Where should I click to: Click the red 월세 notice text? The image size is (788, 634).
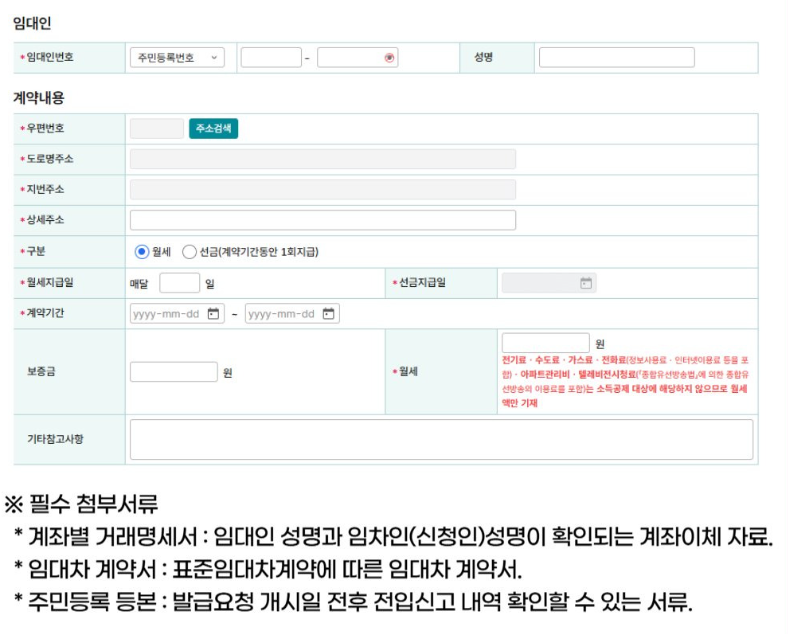point(625,381)
